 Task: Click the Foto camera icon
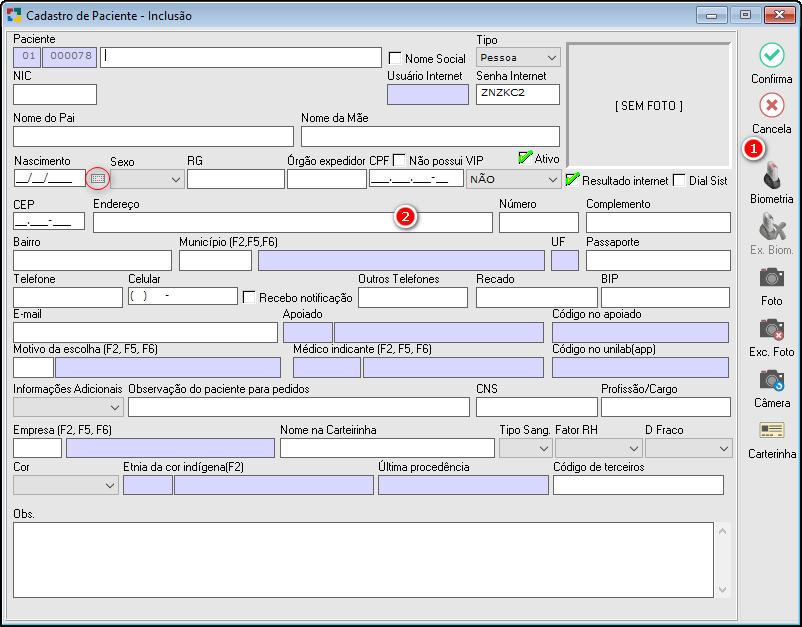point(771,277)
